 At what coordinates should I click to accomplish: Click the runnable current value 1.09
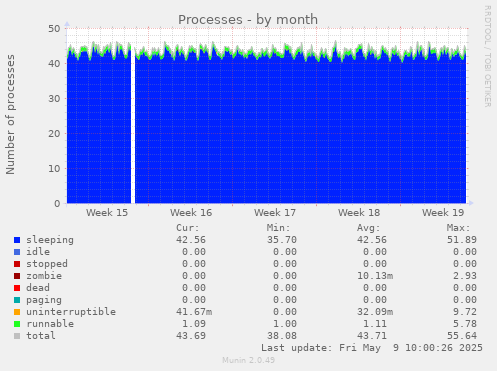coord(194,324)
